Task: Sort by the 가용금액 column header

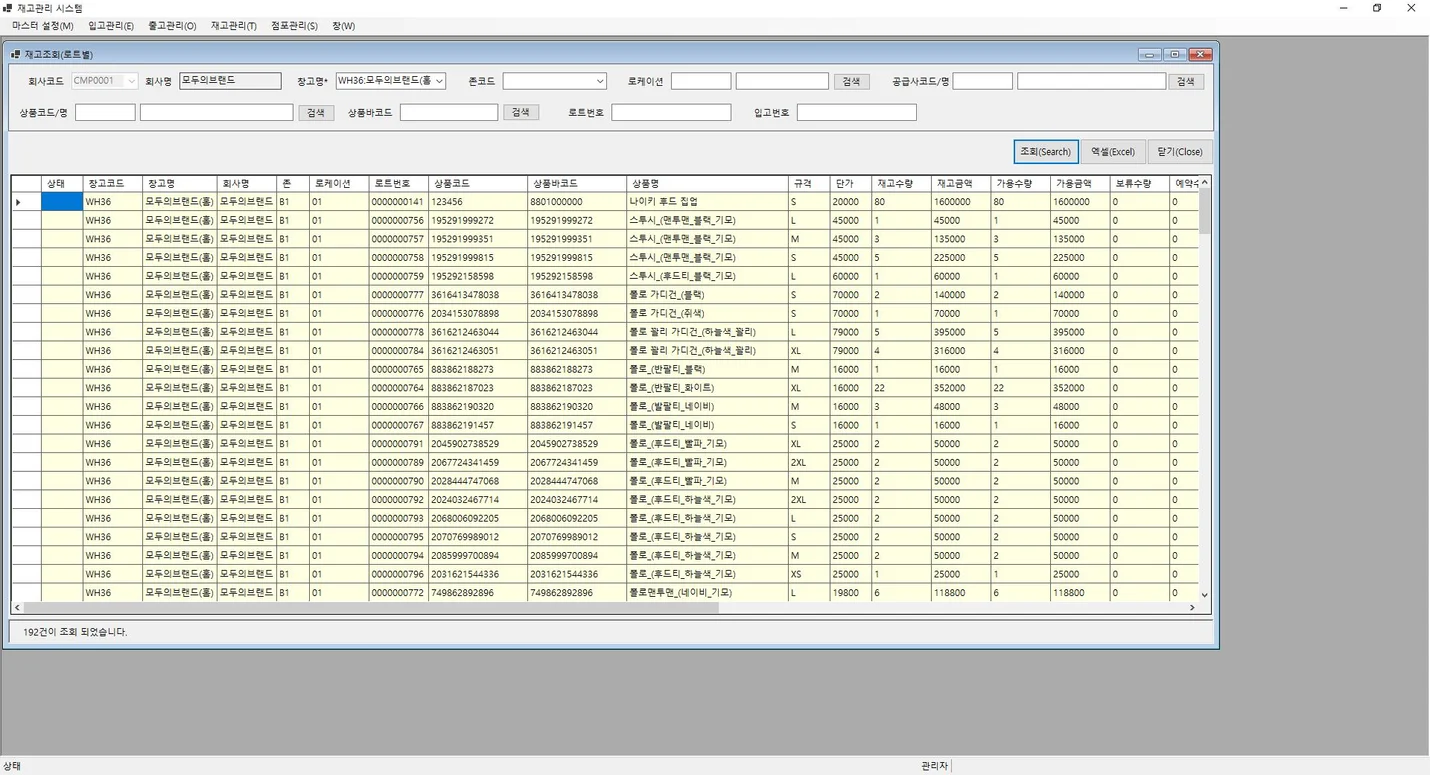Action: tap(1080, 184)
